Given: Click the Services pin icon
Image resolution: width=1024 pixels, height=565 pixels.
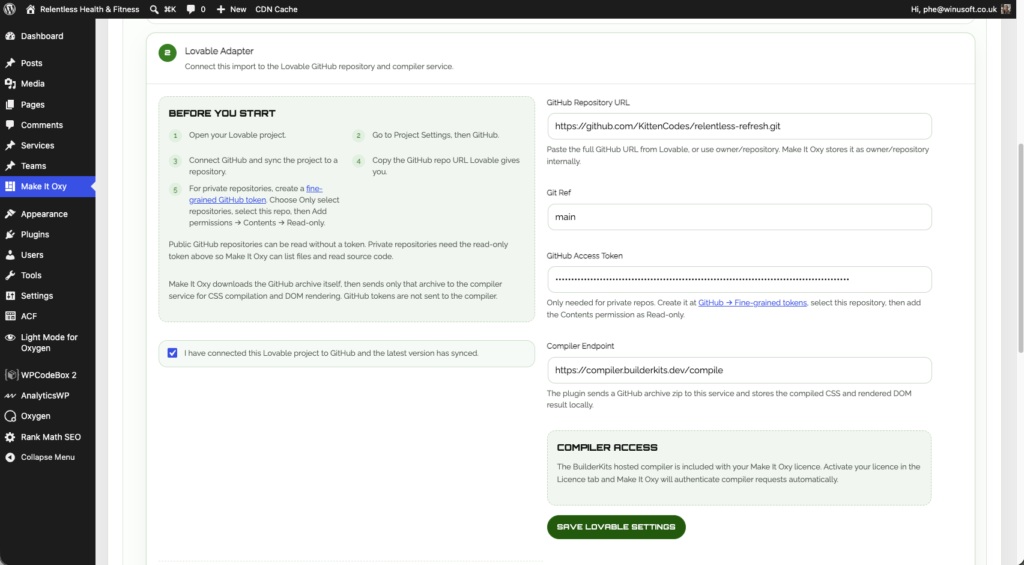Looking at the screenshot, I should pos(10,145).
